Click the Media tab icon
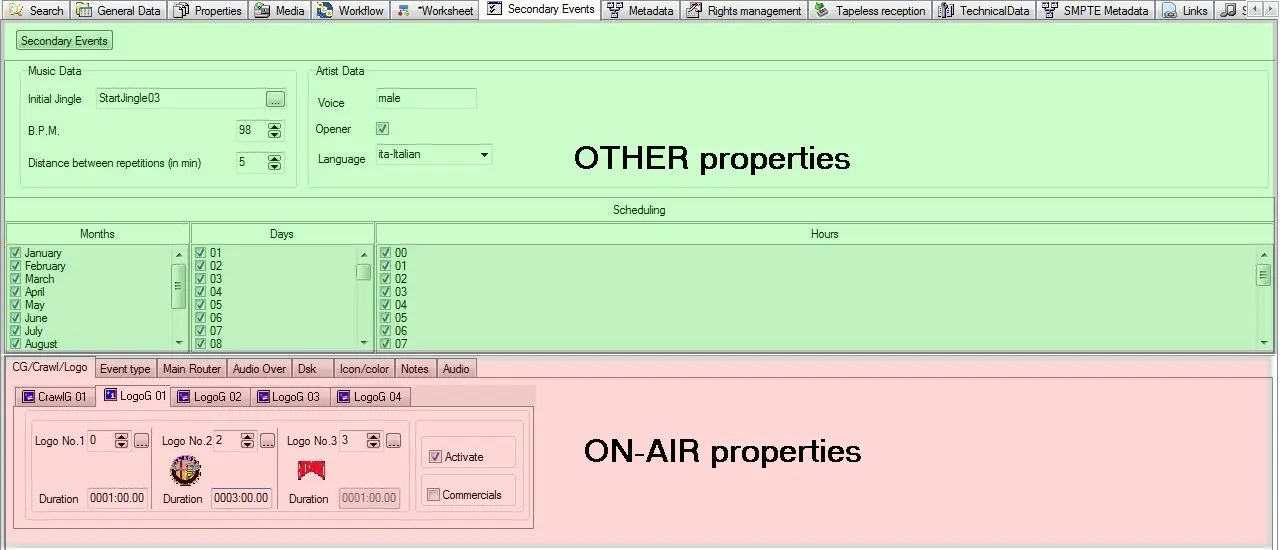Screen dimensions: 1280x550 pyautogui.click(x=261, y=11)
